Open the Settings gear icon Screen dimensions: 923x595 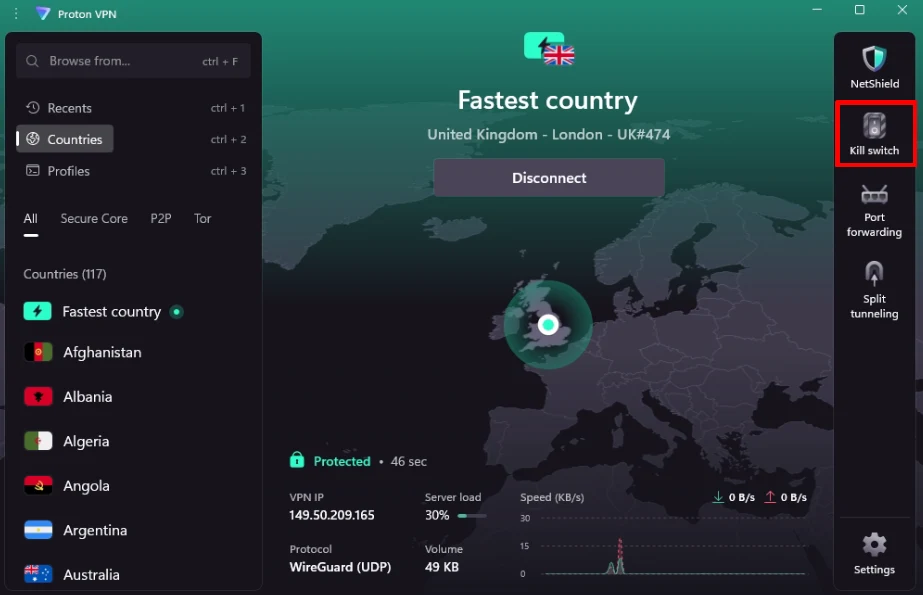click(874, 545)
